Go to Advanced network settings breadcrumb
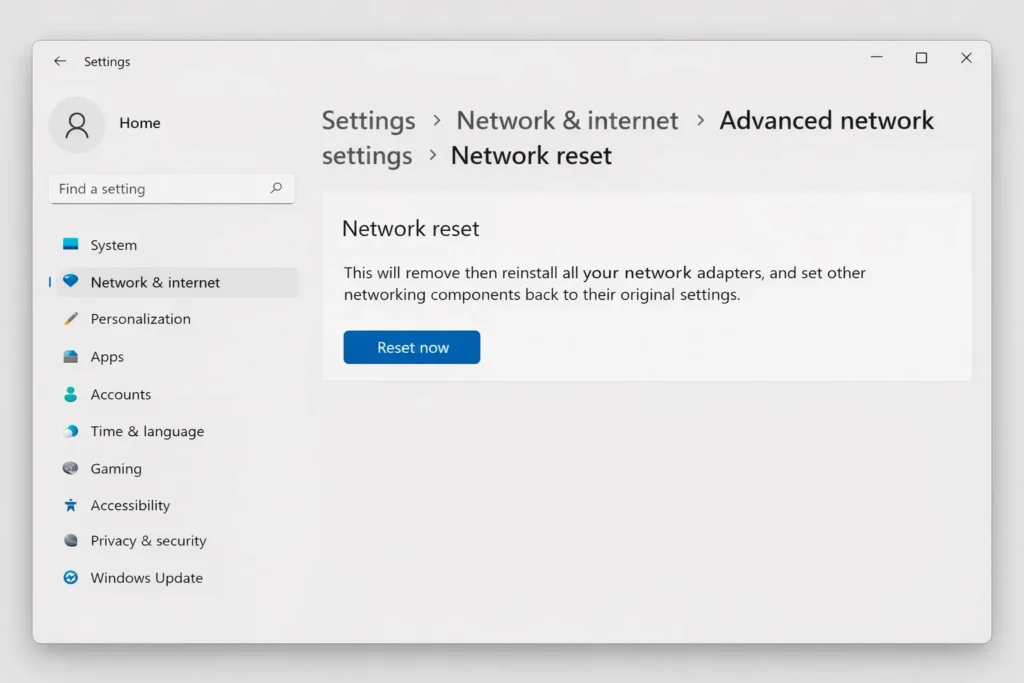Image resolution: width=1024 pixels, height=683 pixels. [826, 120]
